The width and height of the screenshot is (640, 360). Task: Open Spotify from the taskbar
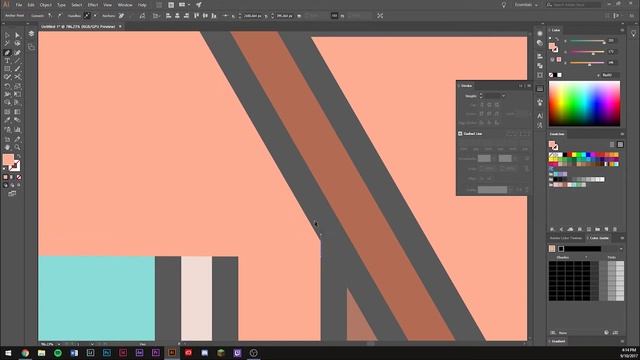pos(58,353)
